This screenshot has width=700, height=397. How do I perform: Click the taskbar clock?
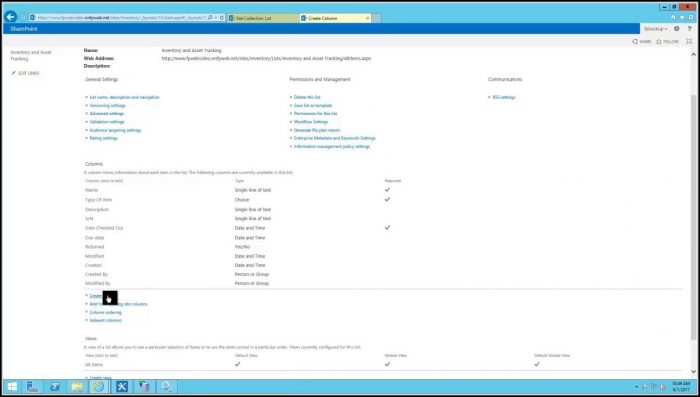[x=681, y=387]
